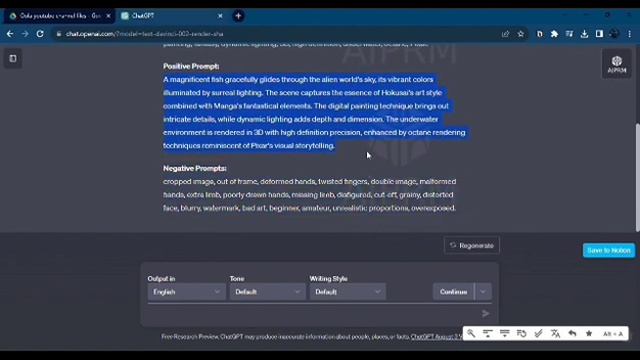Screen dimensions: 640x360
Task: Click the double-checkmark grammar icon
Action: [538, 333]
